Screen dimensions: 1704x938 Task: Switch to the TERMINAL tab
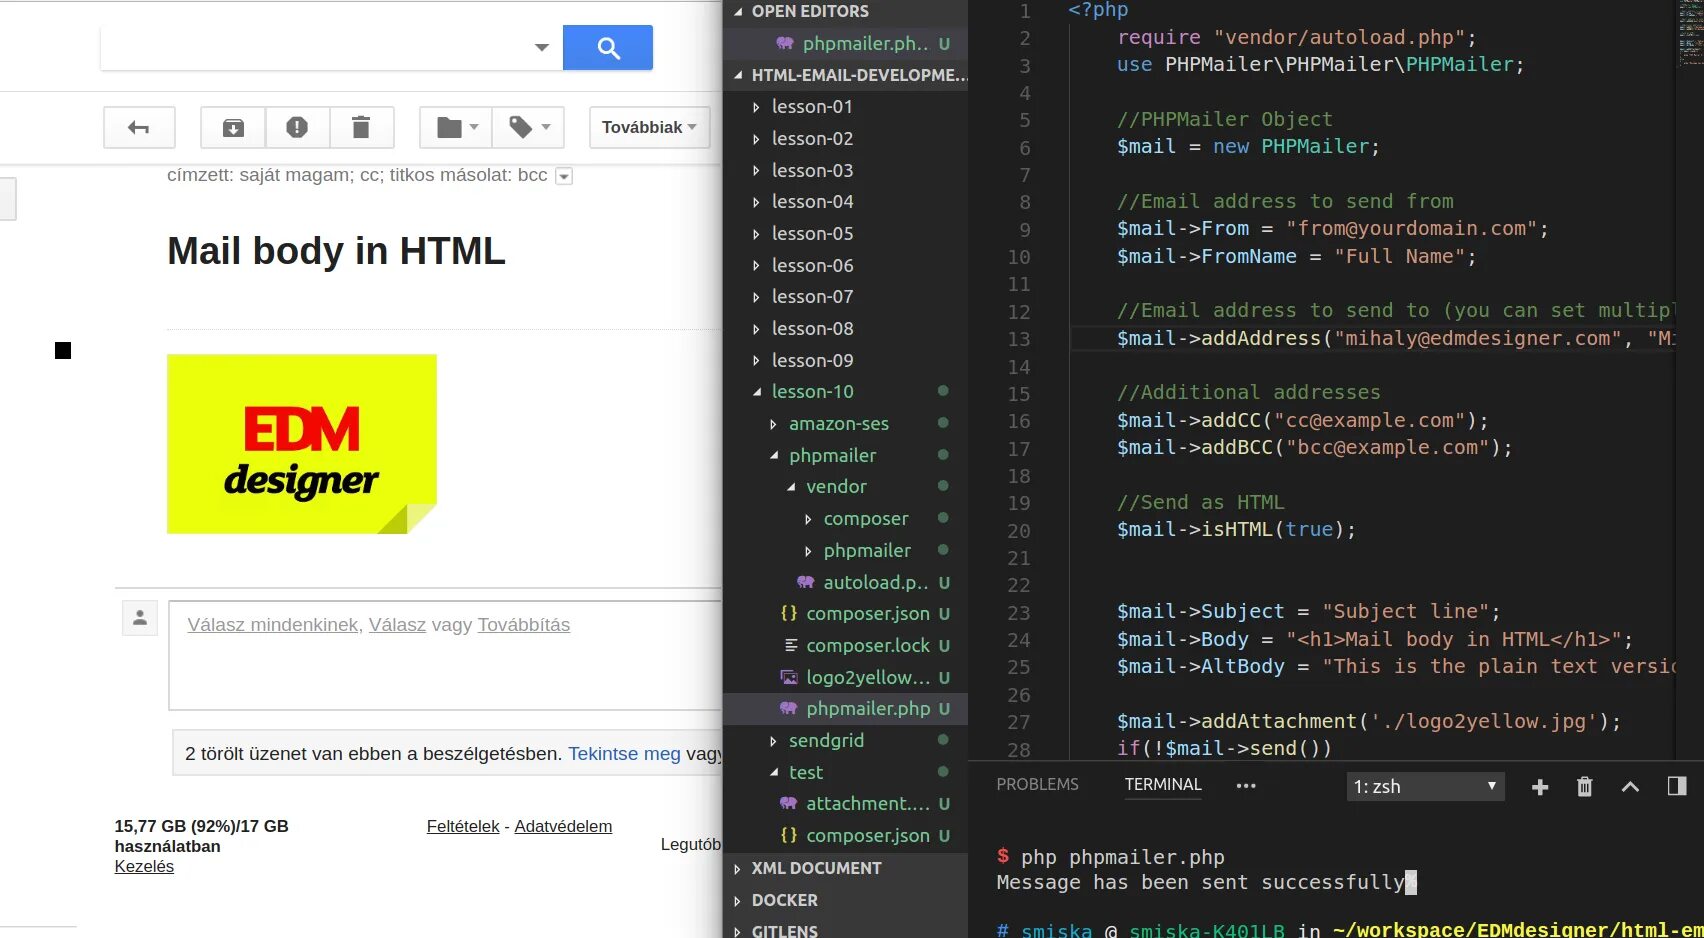tap(1163, 785)
